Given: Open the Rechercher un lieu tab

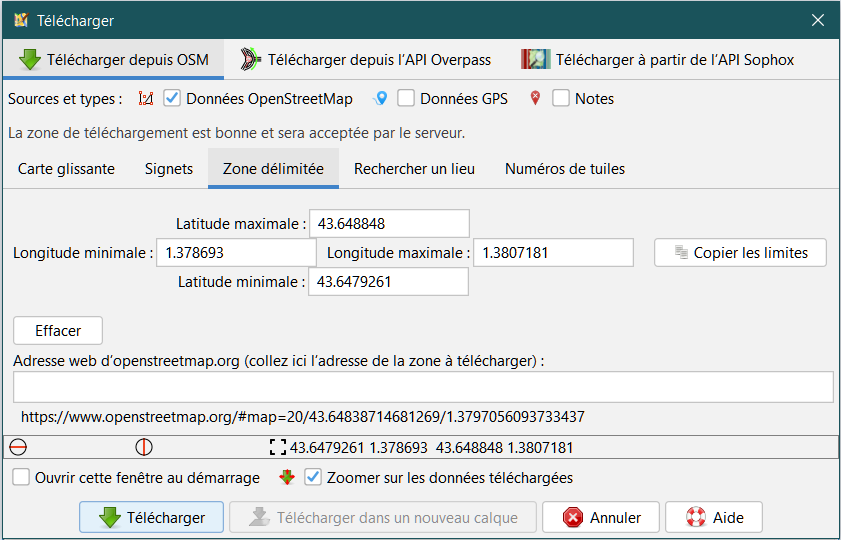Looking at the screenshot, I should tap(414, 169).
